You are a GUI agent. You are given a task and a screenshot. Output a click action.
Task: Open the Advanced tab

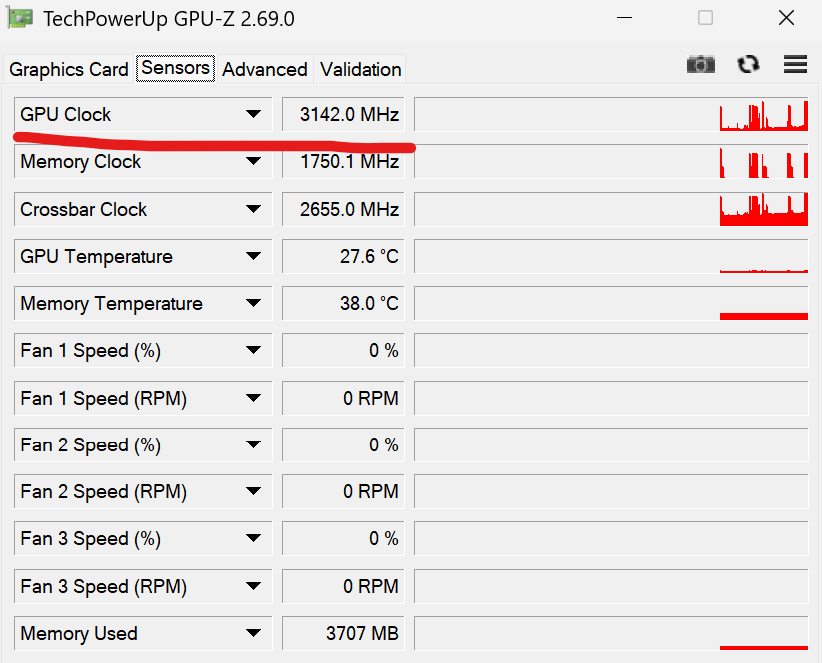pyautogui.click(x=264, y=69)
